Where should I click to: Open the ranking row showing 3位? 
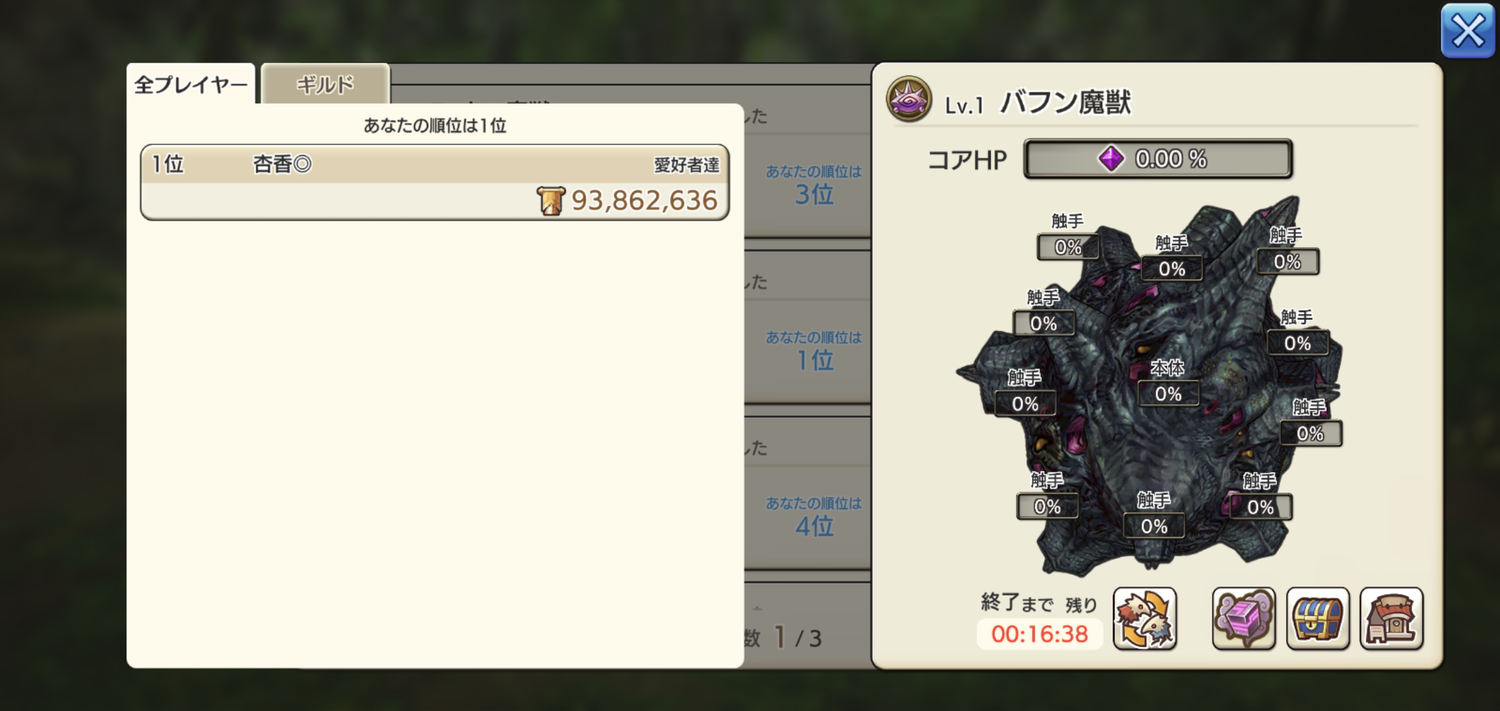point(808,185)
